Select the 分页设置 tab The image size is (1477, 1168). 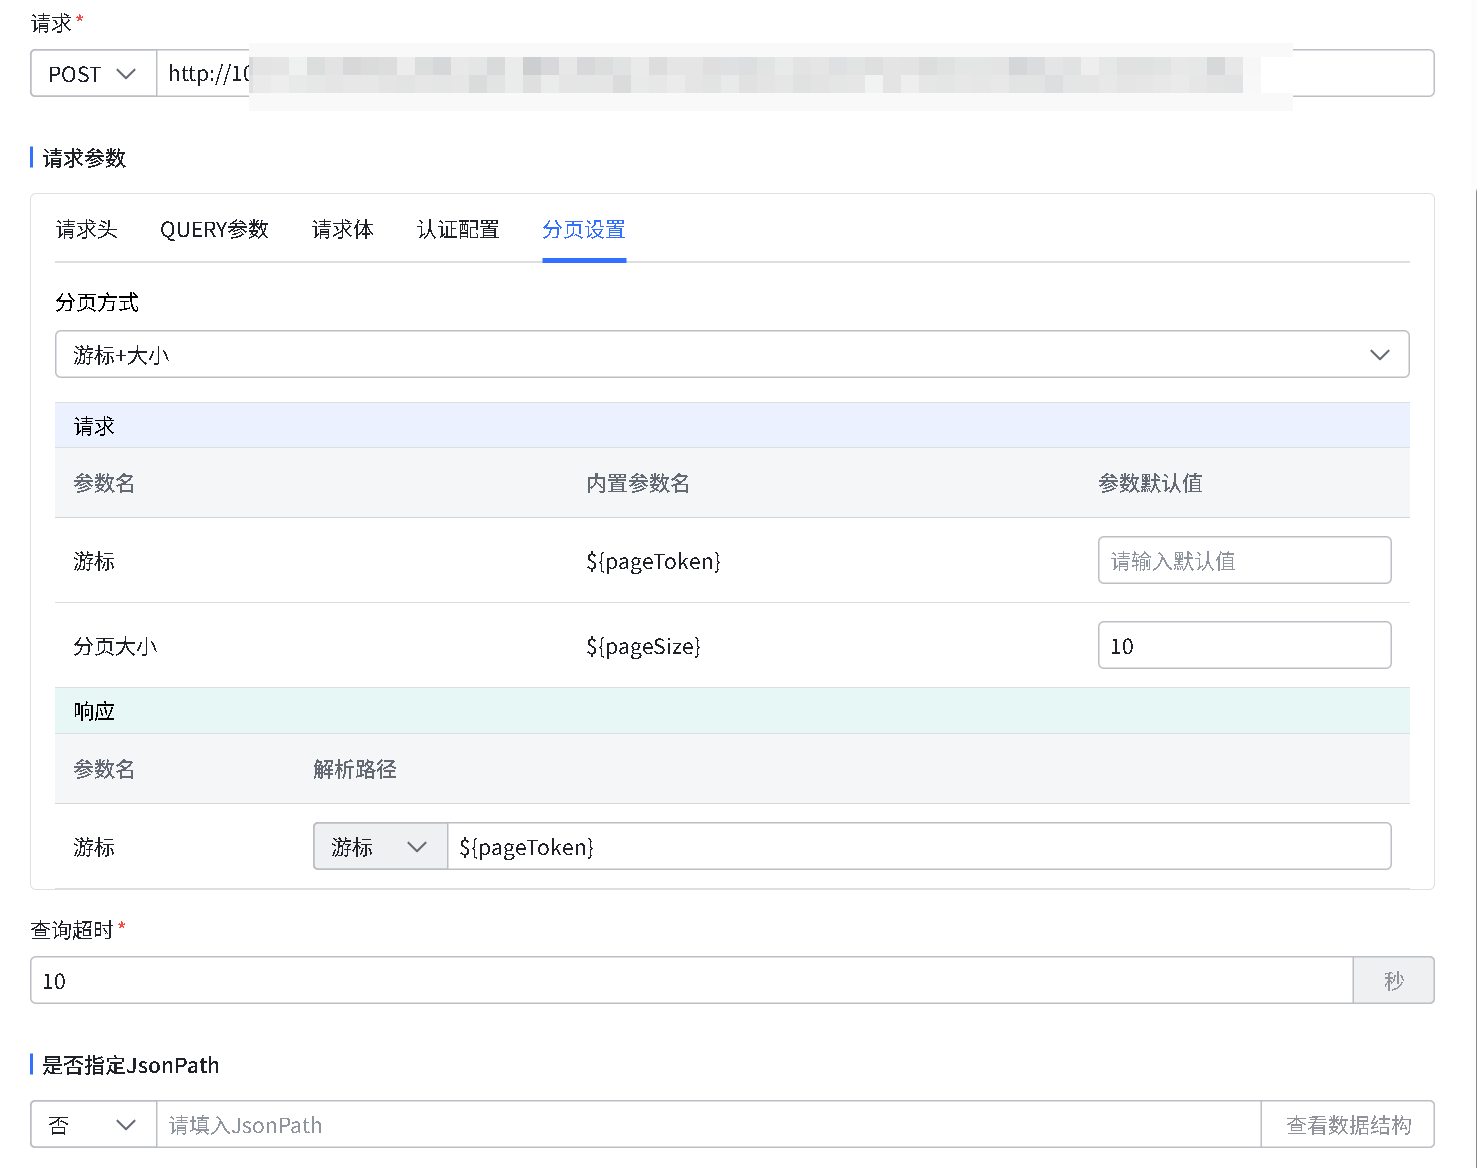coord(584,230)
